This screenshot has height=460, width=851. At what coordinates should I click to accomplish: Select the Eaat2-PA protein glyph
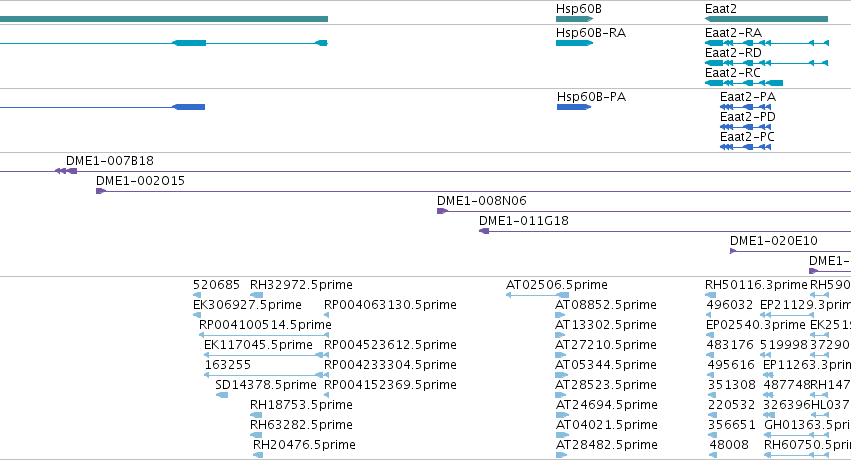tap(745, 107)
